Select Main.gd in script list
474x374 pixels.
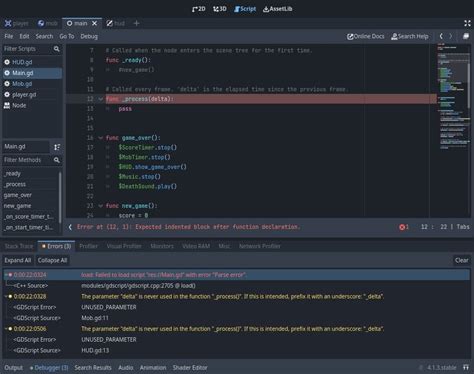tap(32, 73)
